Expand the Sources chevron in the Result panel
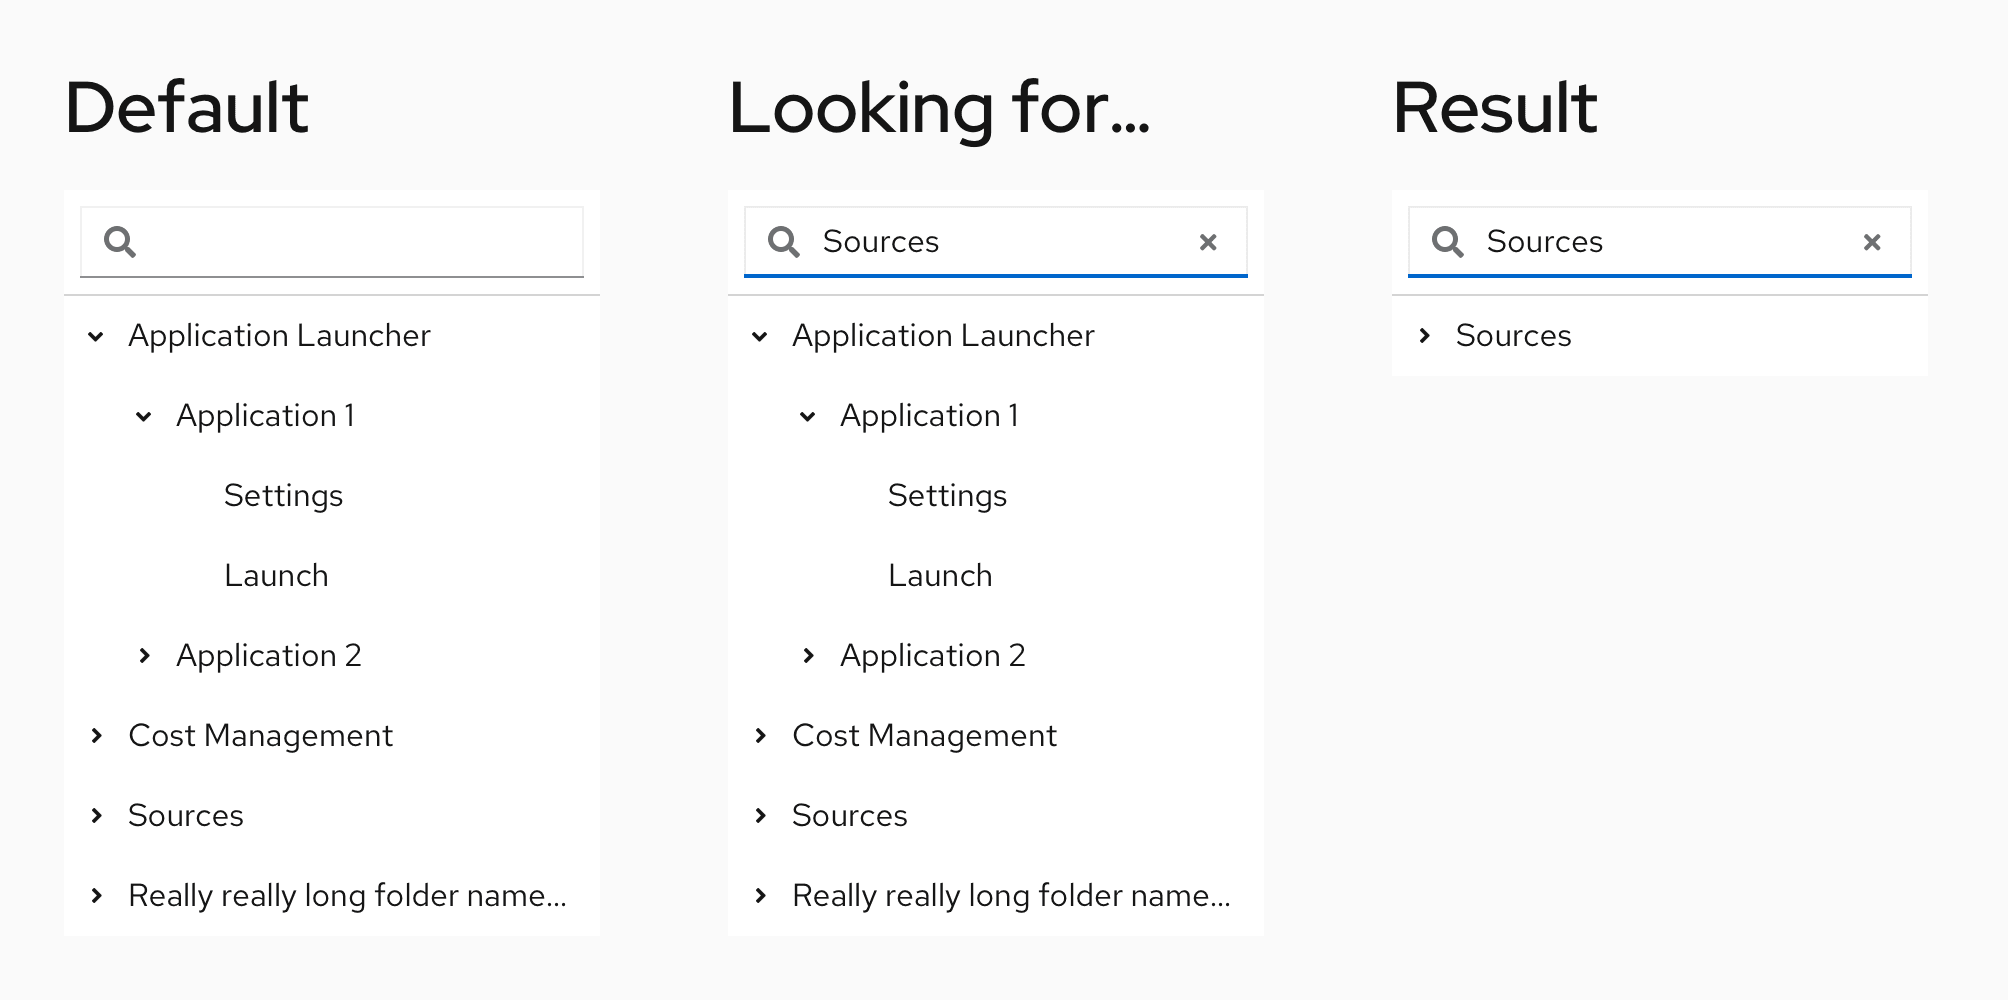This screenshot has height=1000, width=2008. pos(1424,336)
